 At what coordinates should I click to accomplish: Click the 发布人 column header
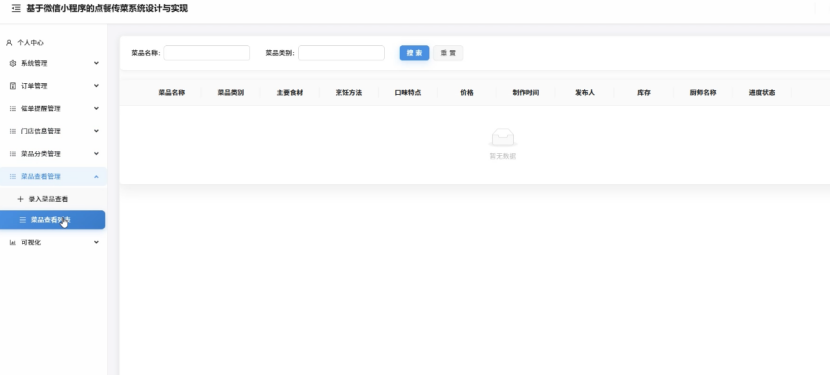pyautogui.click(x=585, y=93)
